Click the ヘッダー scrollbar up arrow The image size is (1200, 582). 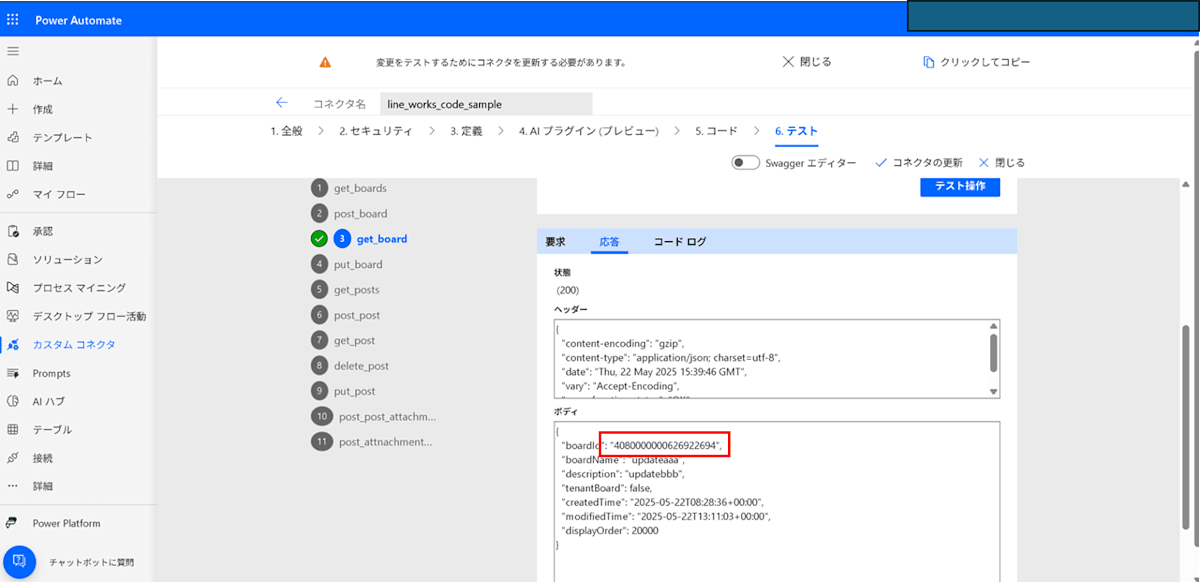pyautogui.click(x=994, y=326)
